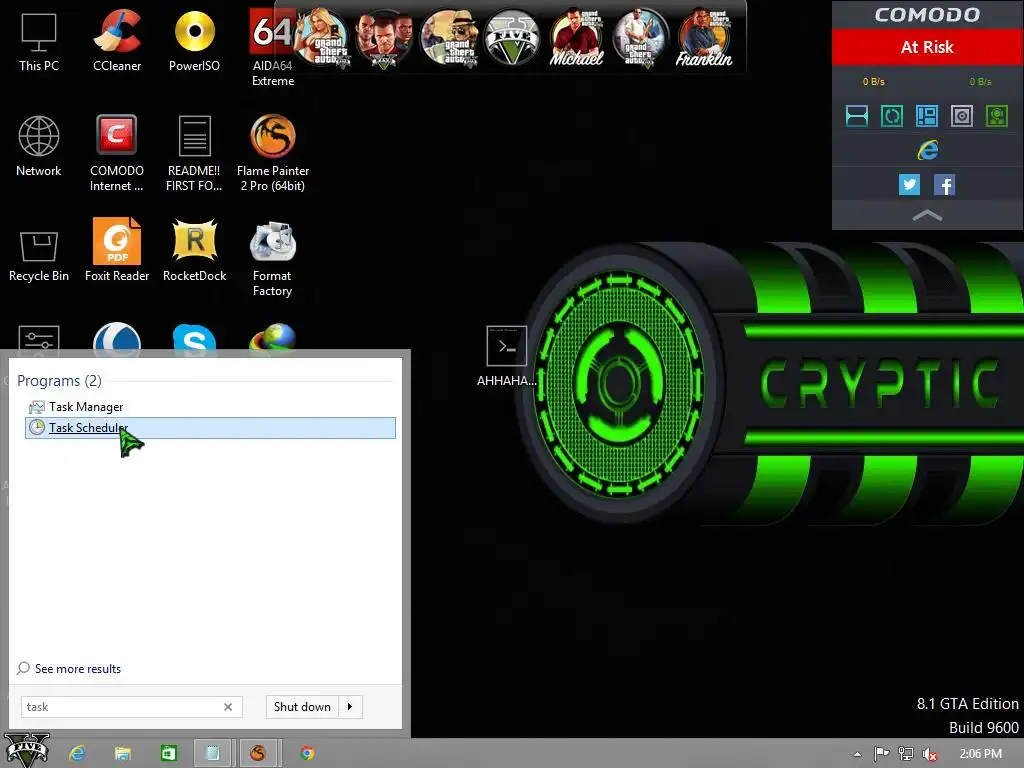Open README!! FIRST text file
This screenshot has height=768, width=1024.
pos(194,153)
